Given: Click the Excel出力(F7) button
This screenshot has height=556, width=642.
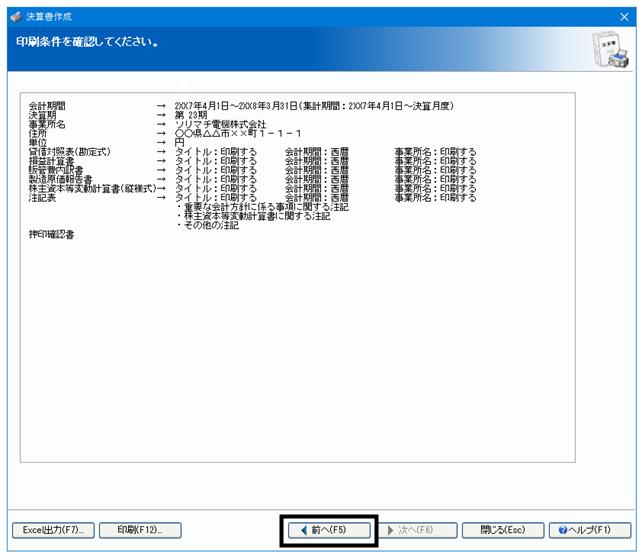Looking at the screenshot, I should coord(53,530).
